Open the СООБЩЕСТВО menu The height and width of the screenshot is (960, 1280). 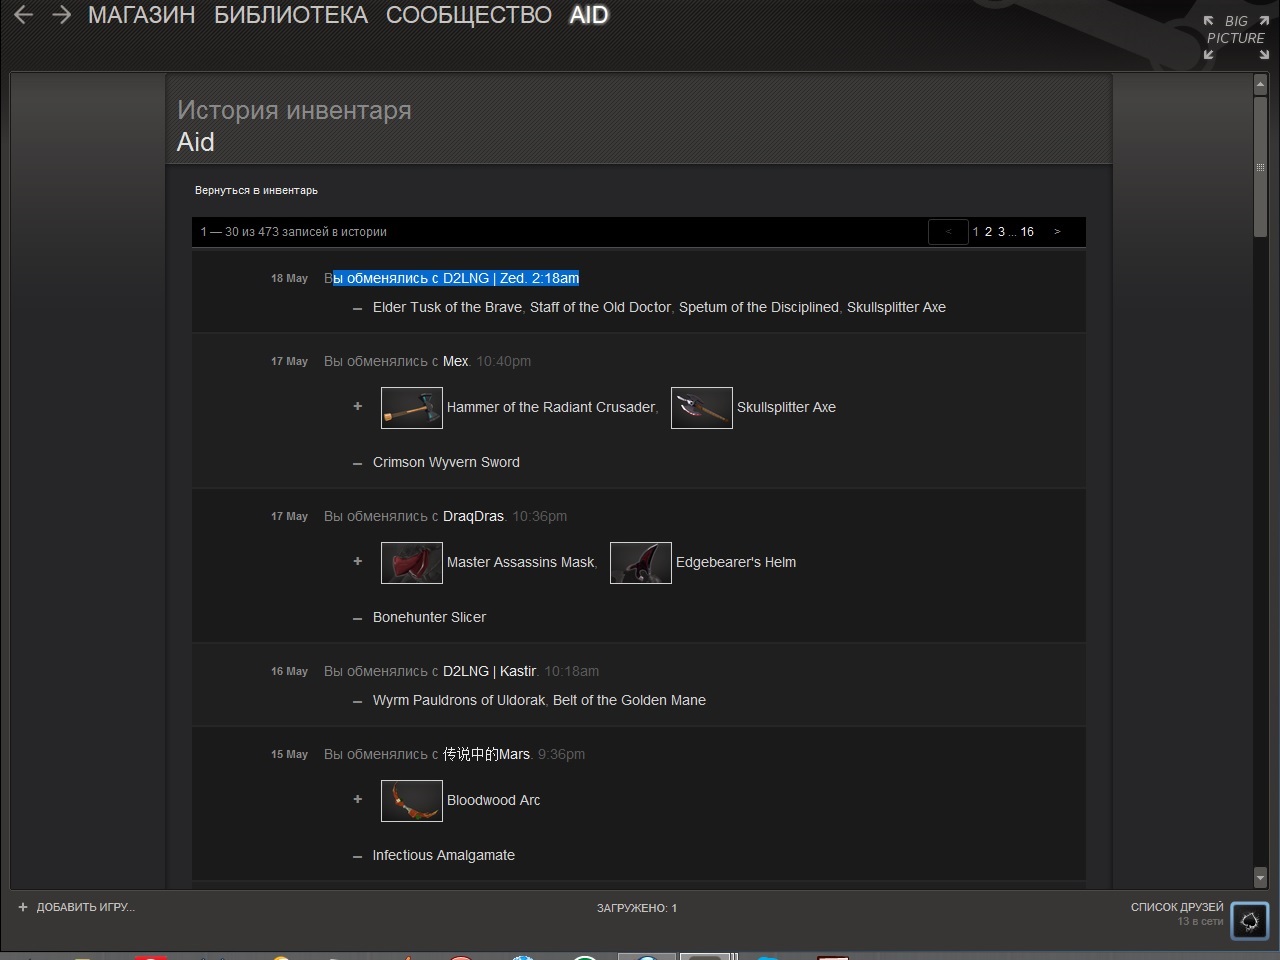click(468, 15)
